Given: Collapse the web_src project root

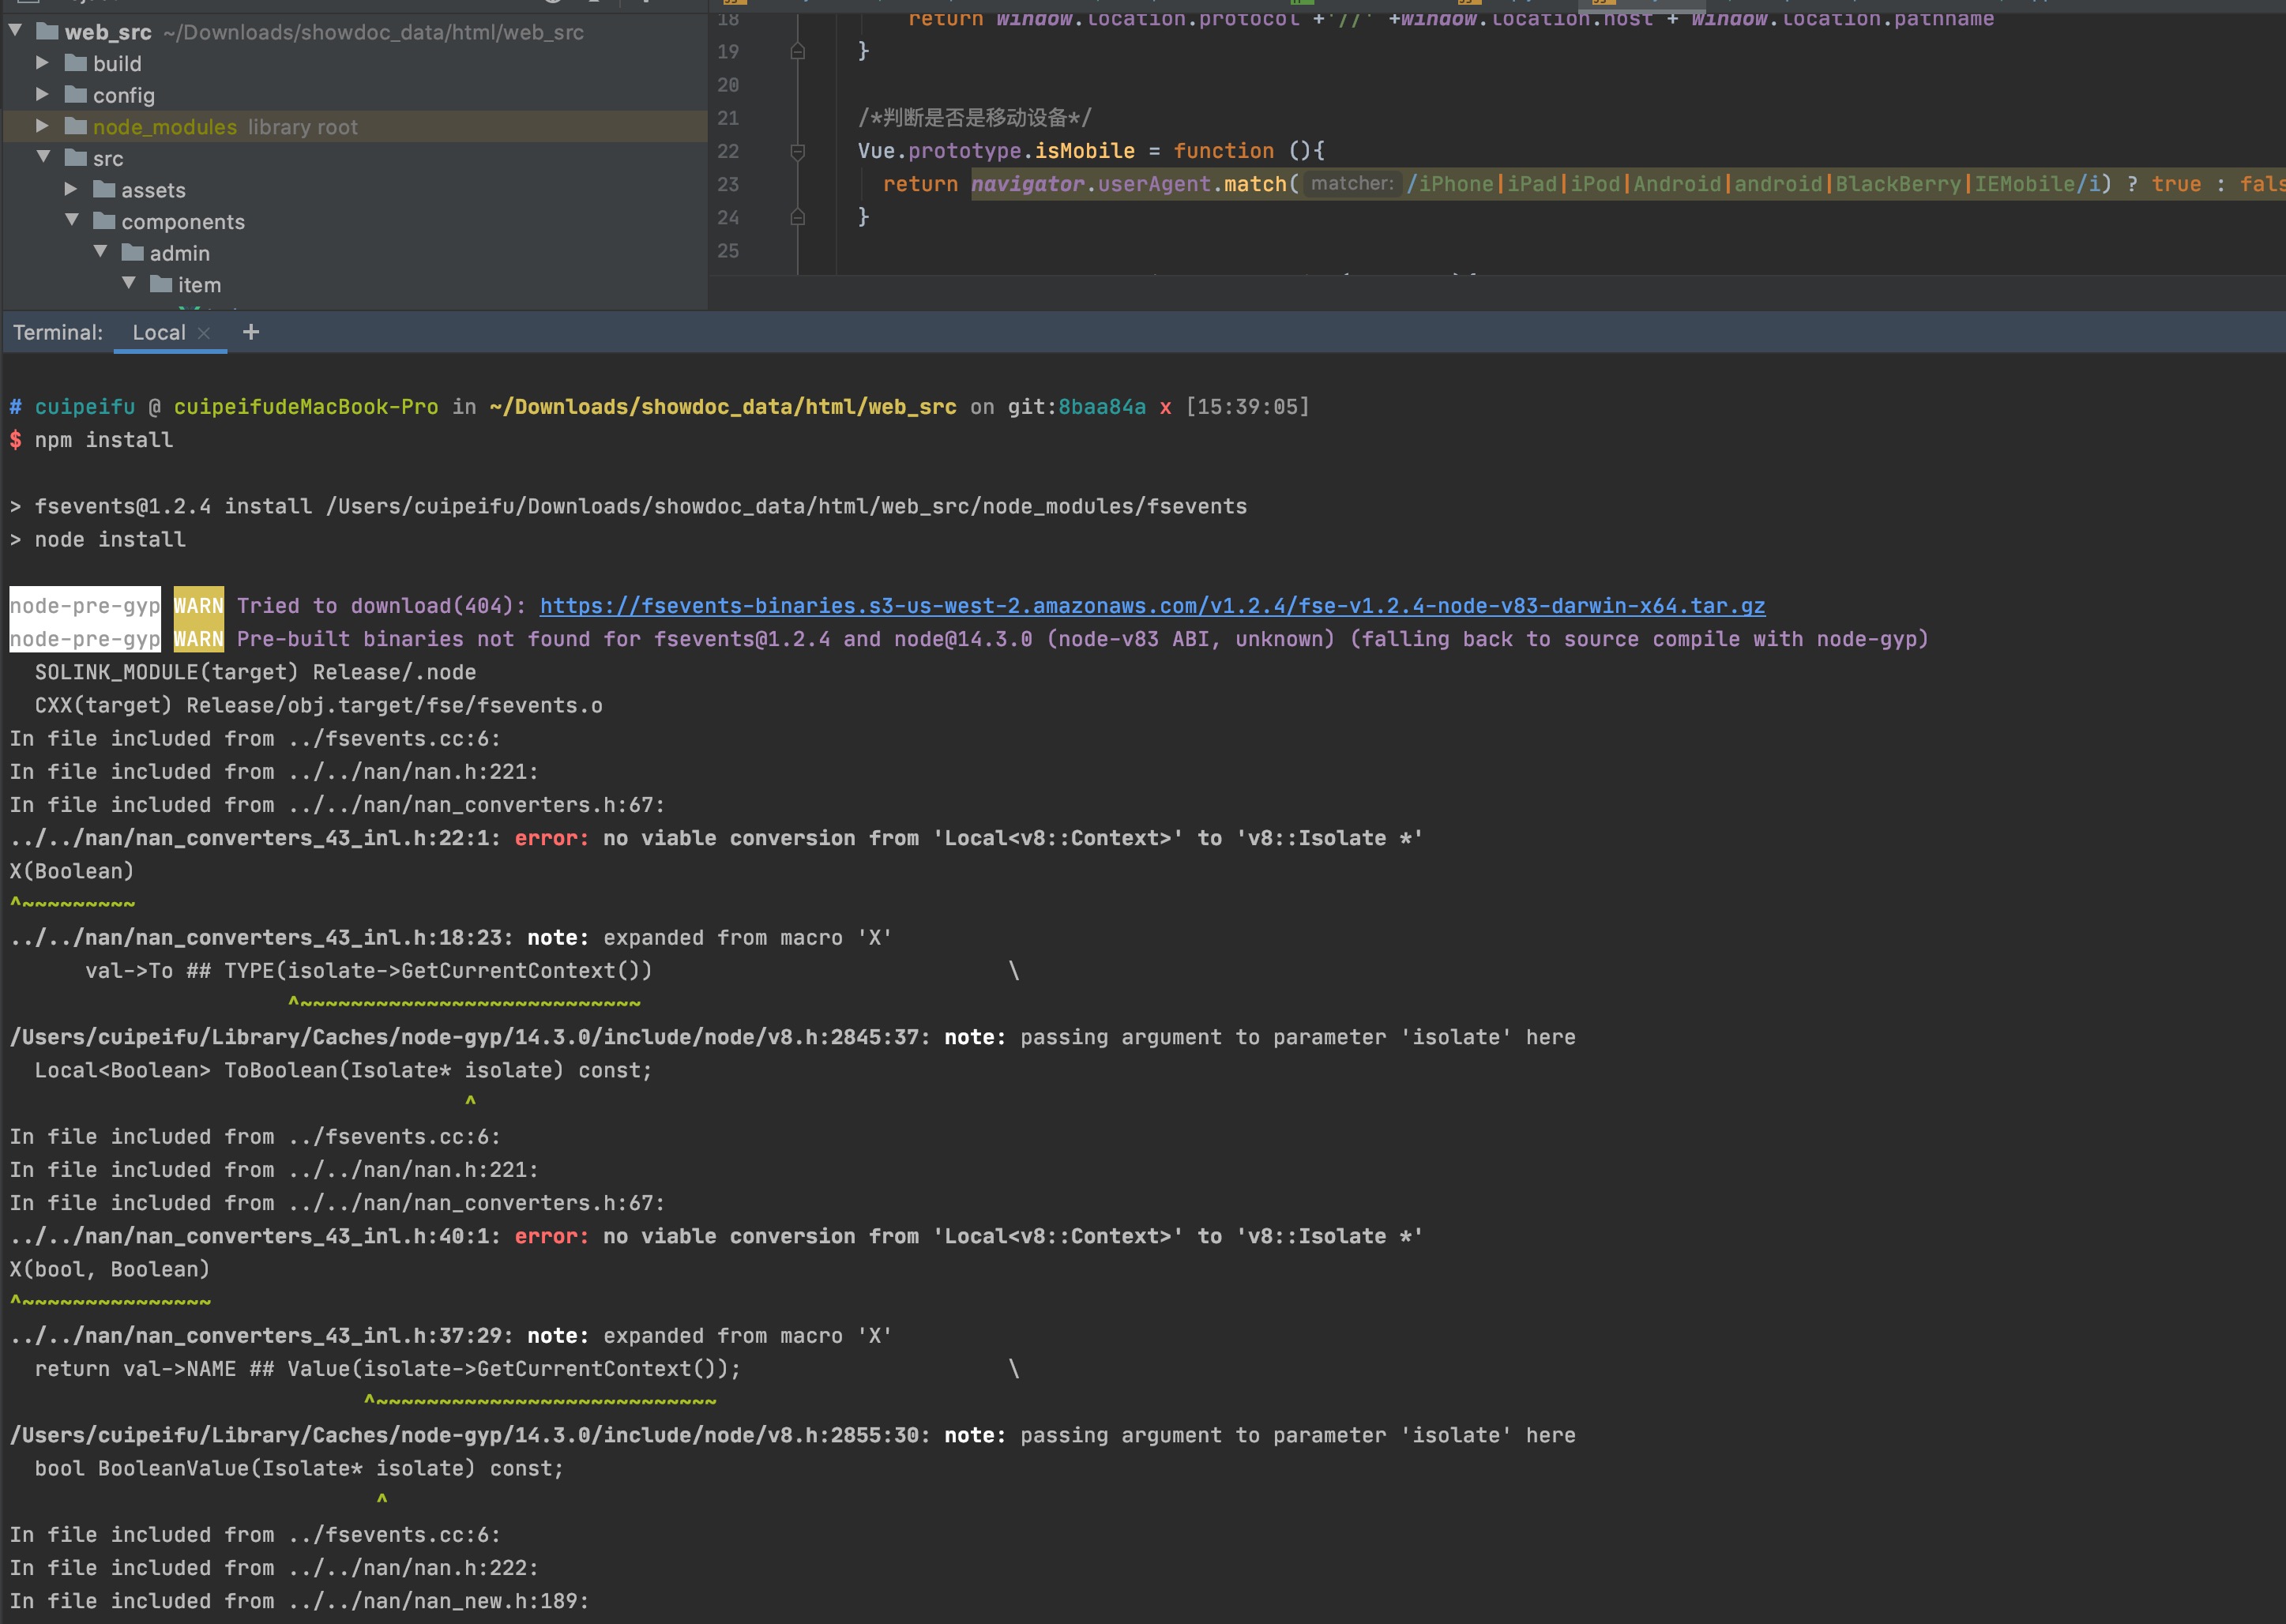Looking at the screenshot, I should coord(15,31).
